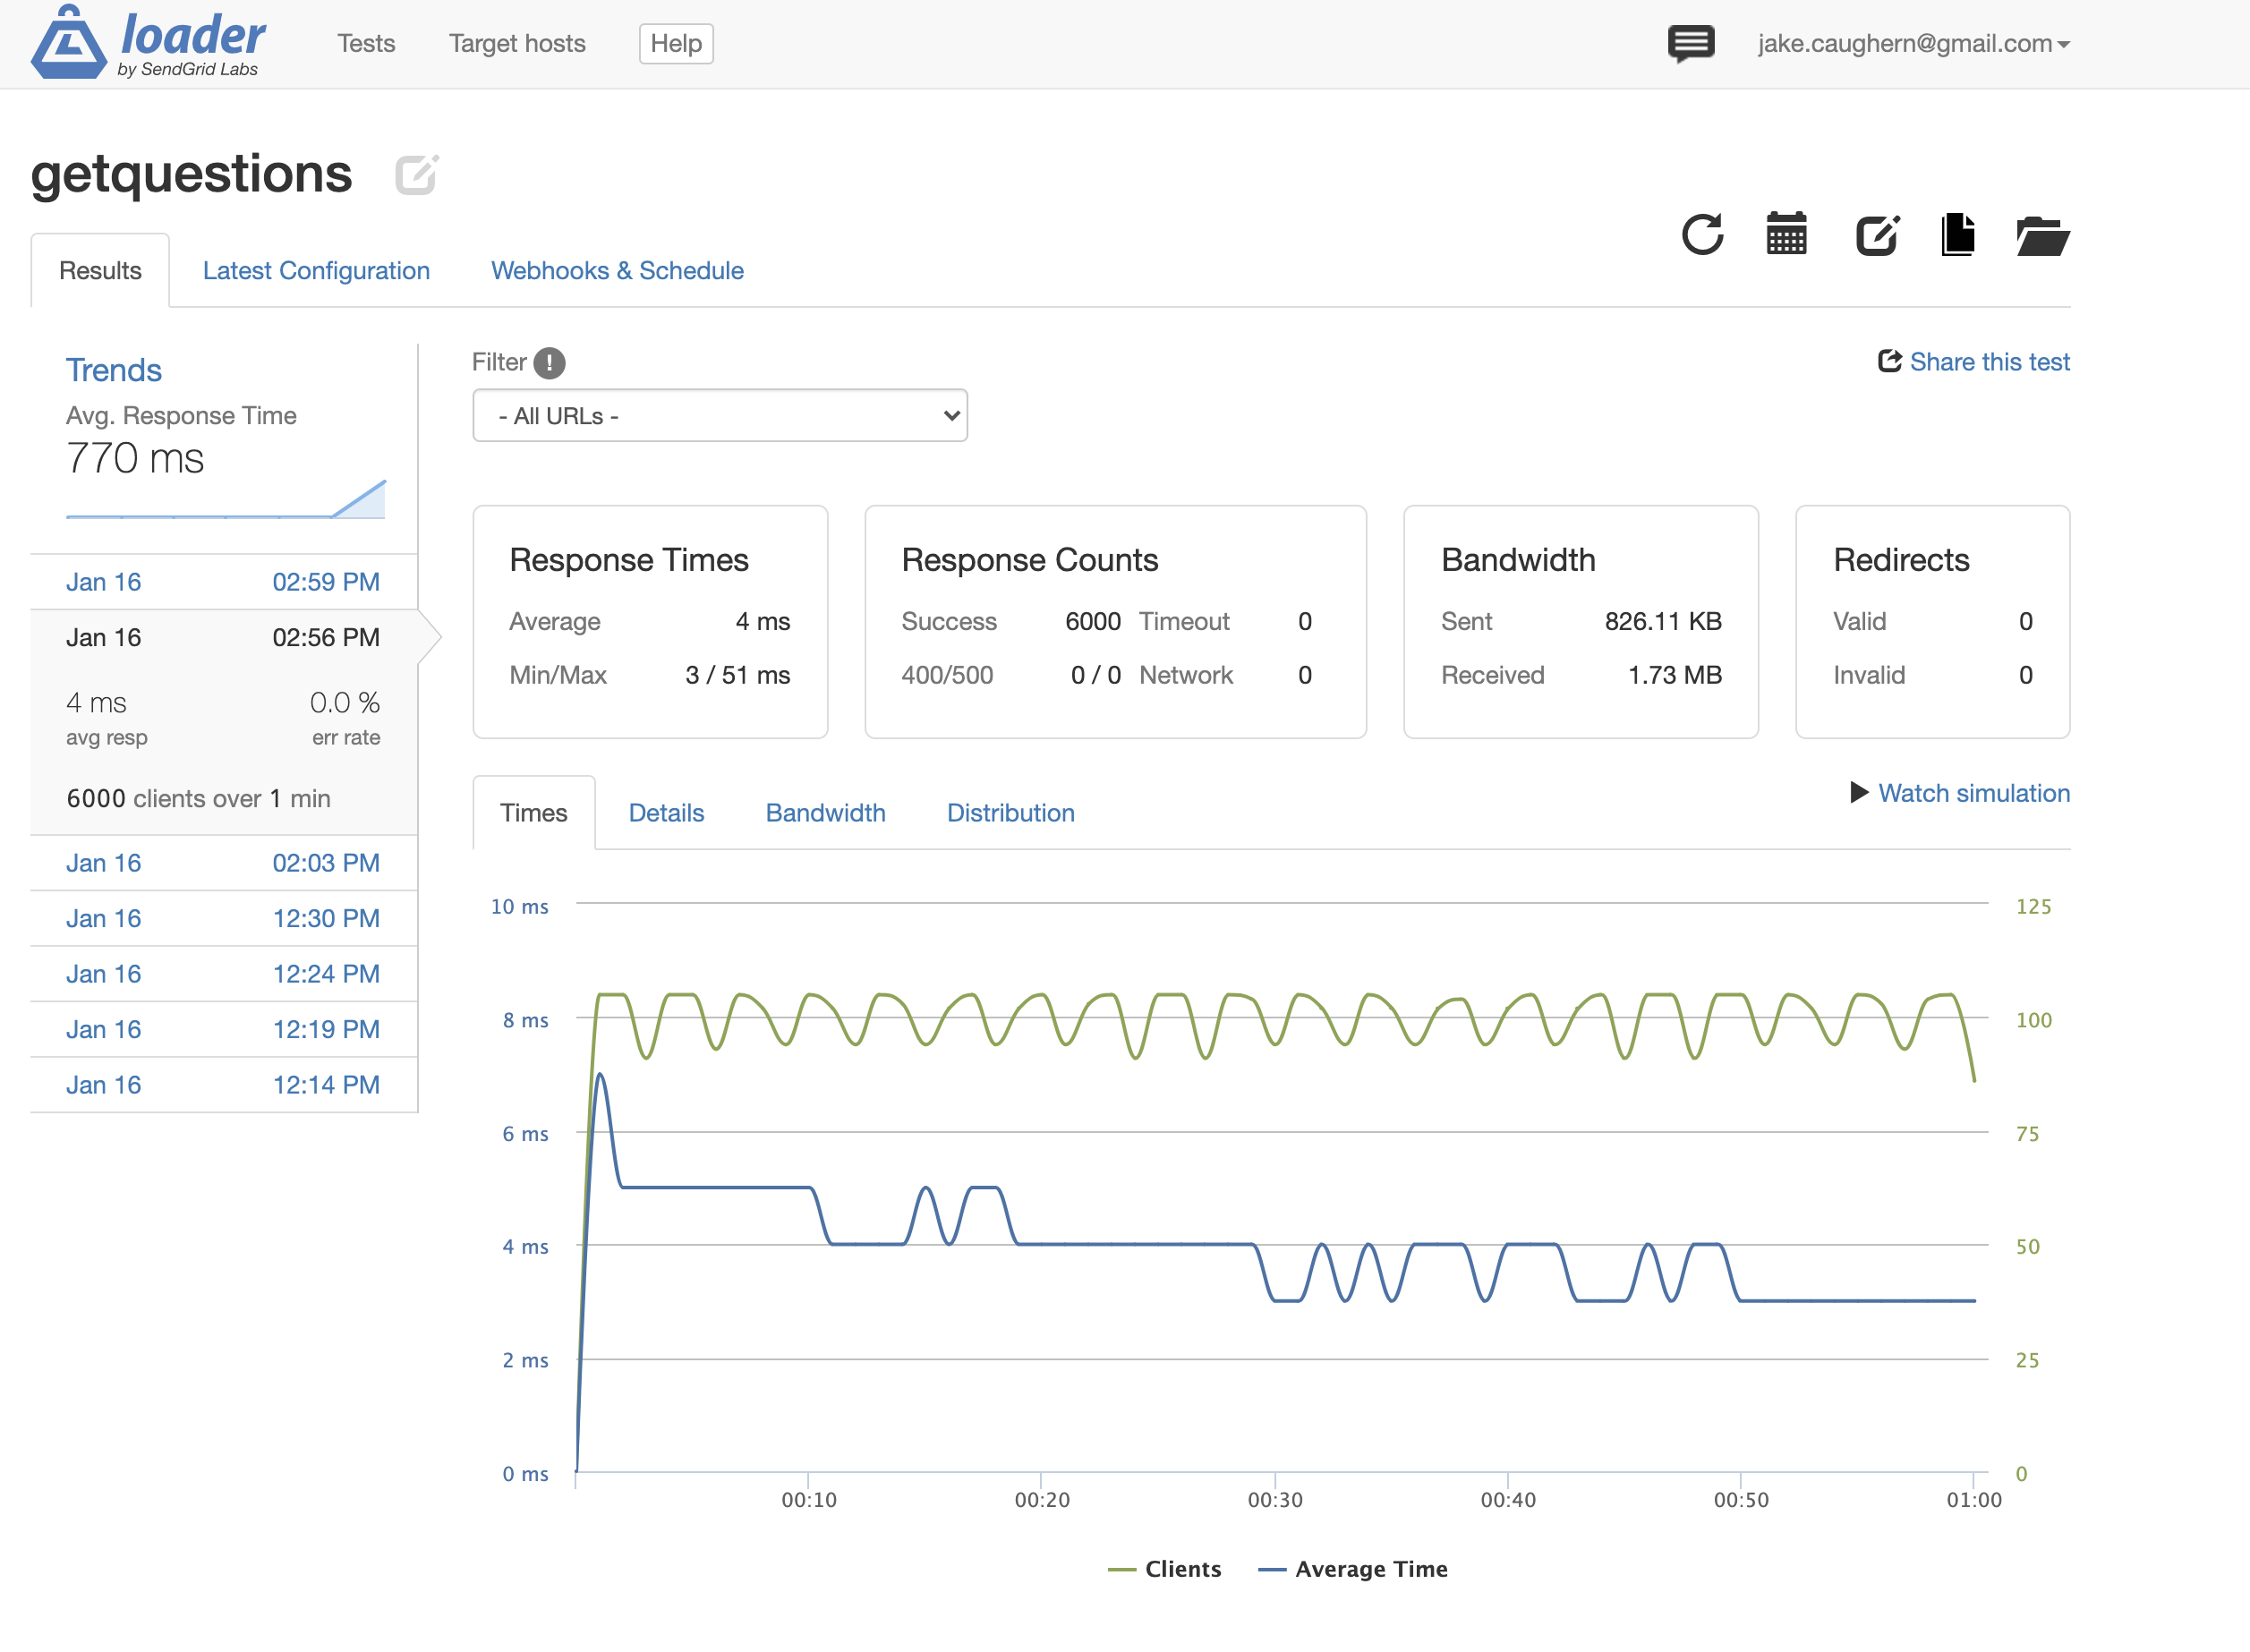Open the Tests menu item

pyautogui.click(x=366, y=43)
